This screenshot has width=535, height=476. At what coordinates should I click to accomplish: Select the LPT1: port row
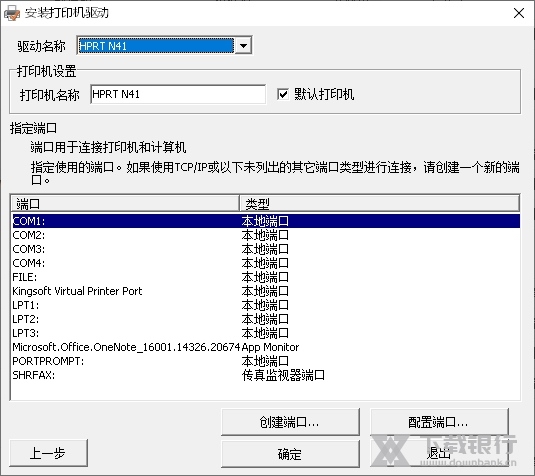click(x=266, y=305)
